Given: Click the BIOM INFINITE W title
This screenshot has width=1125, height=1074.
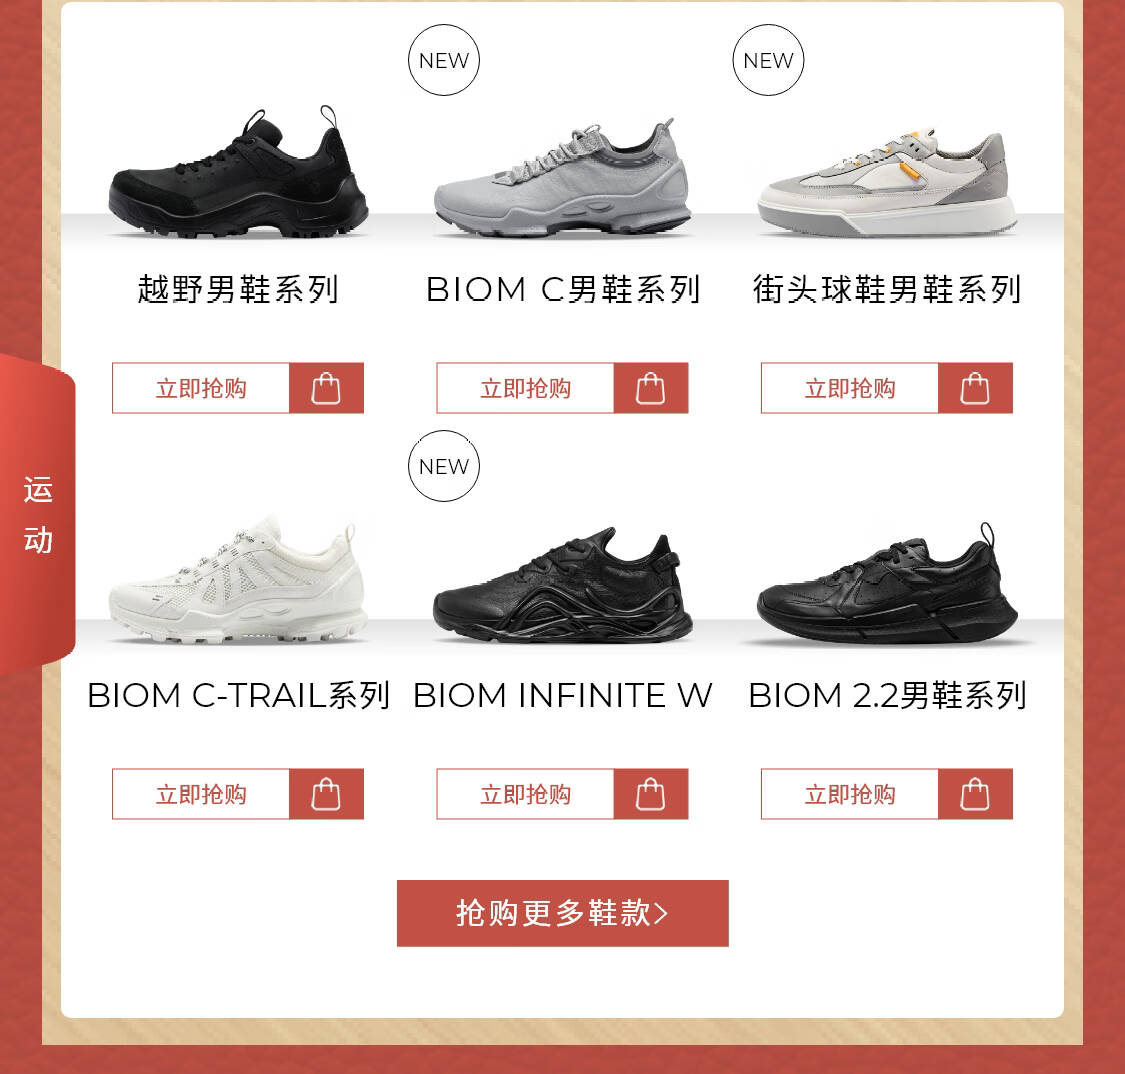Looking at the screenshot, I should pyautogui.click(x=562, y=695).
